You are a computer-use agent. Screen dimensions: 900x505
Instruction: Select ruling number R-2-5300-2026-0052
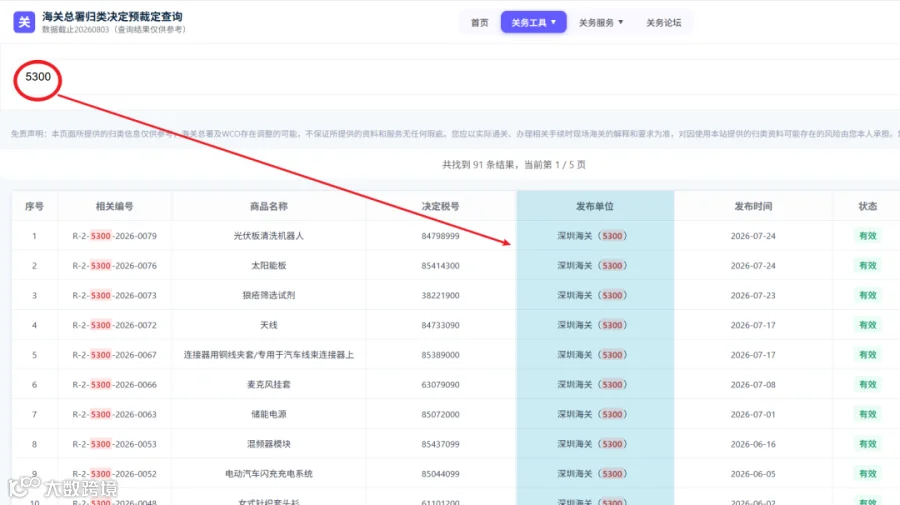click(115, 474)
